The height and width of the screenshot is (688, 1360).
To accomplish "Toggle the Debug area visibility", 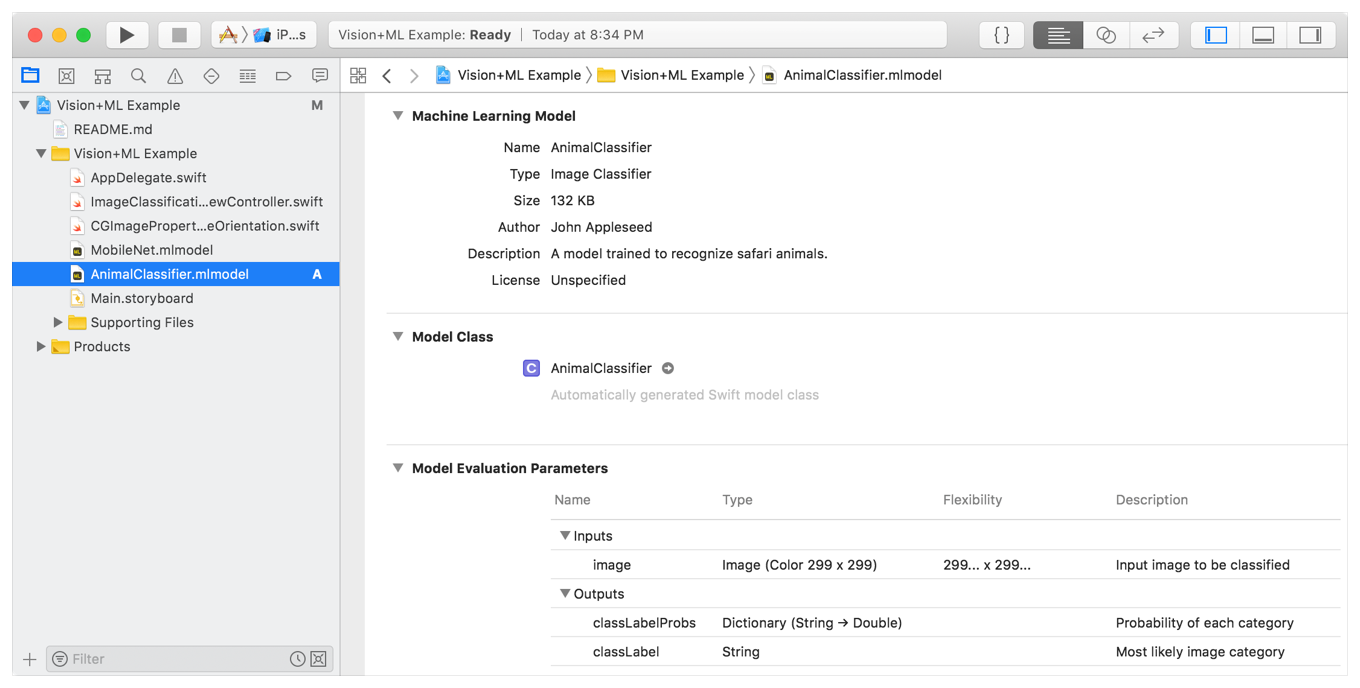I will coord(1263,35).
